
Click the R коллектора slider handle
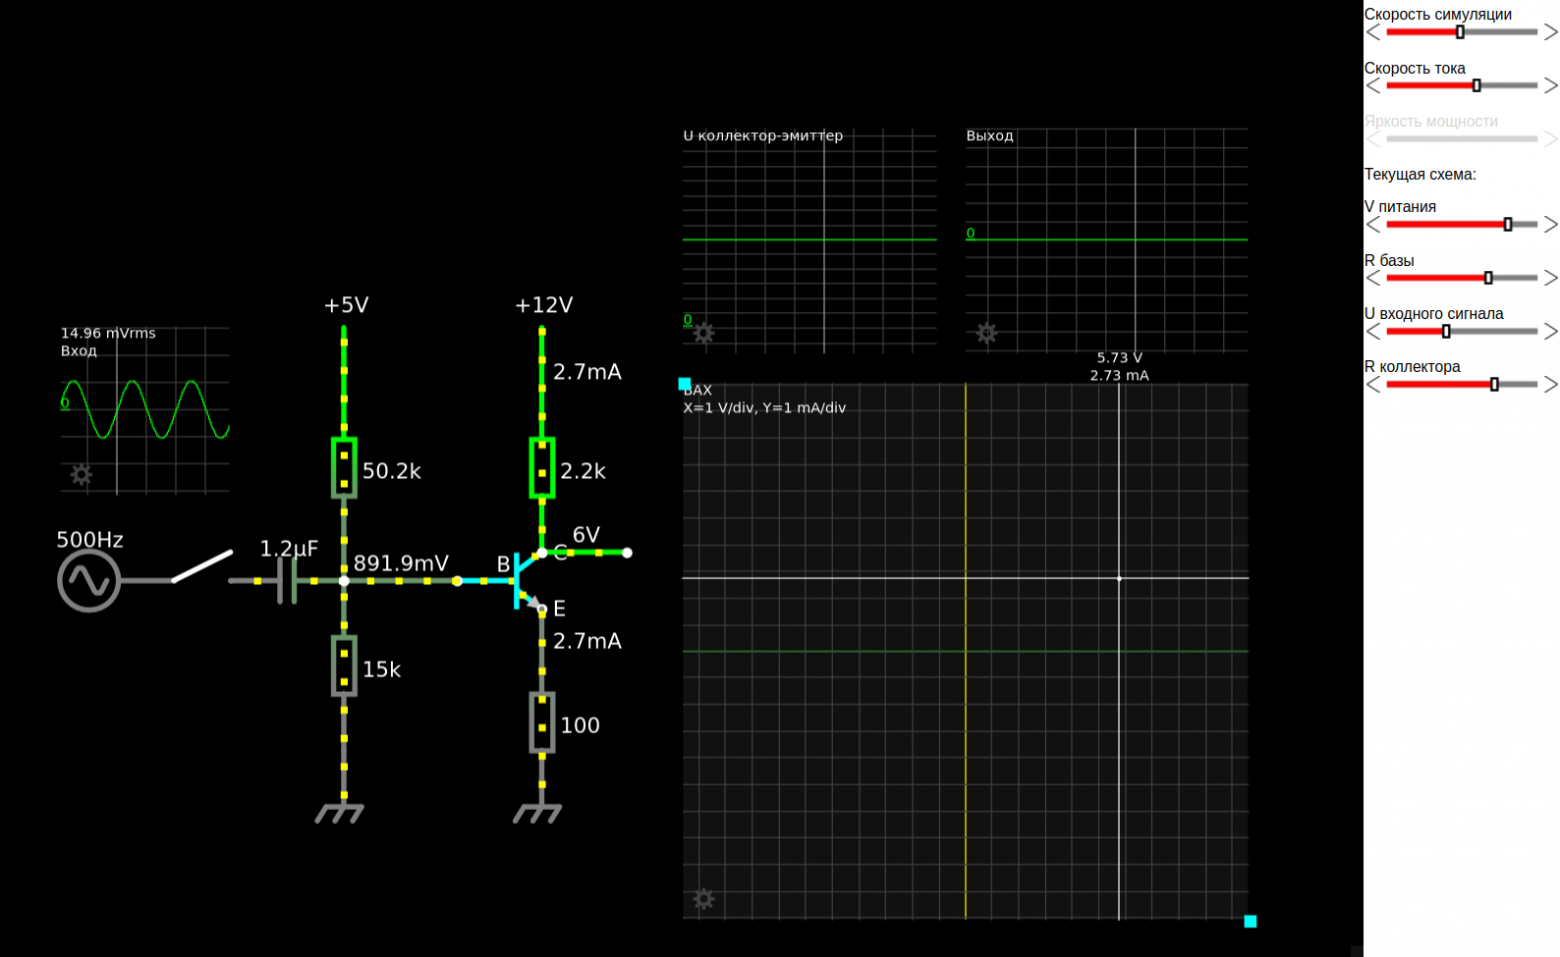click(x=1494, y=384)
